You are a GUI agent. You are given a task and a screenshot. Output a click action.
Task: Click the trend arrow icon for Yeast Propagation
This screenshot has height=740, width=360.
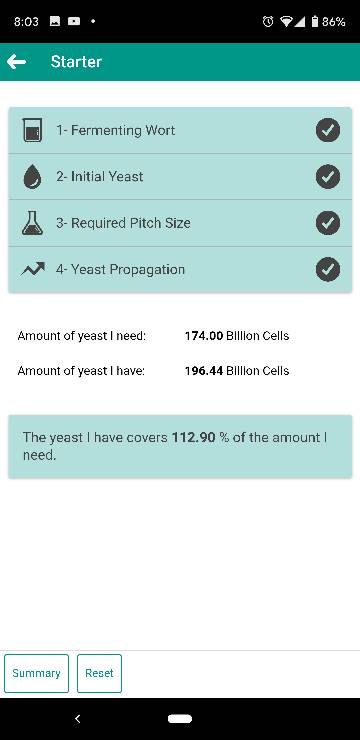[x=33, y=269]
